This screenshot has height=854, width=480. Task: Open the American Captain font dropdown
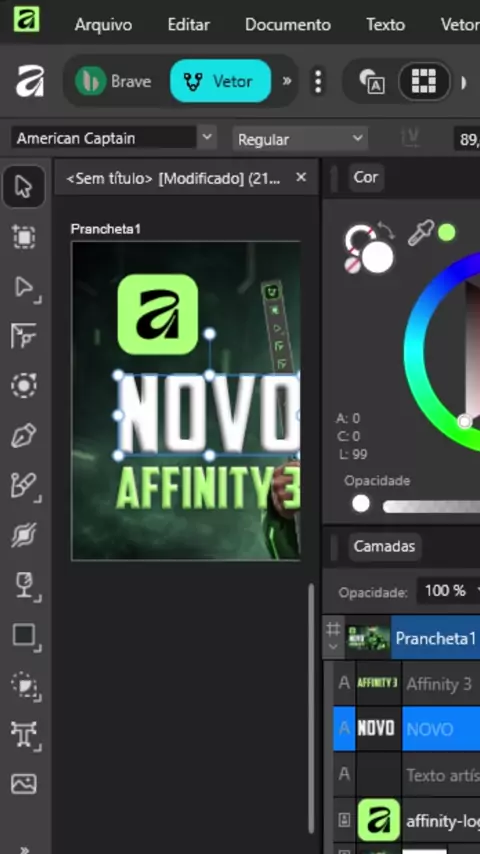point(206,137)
